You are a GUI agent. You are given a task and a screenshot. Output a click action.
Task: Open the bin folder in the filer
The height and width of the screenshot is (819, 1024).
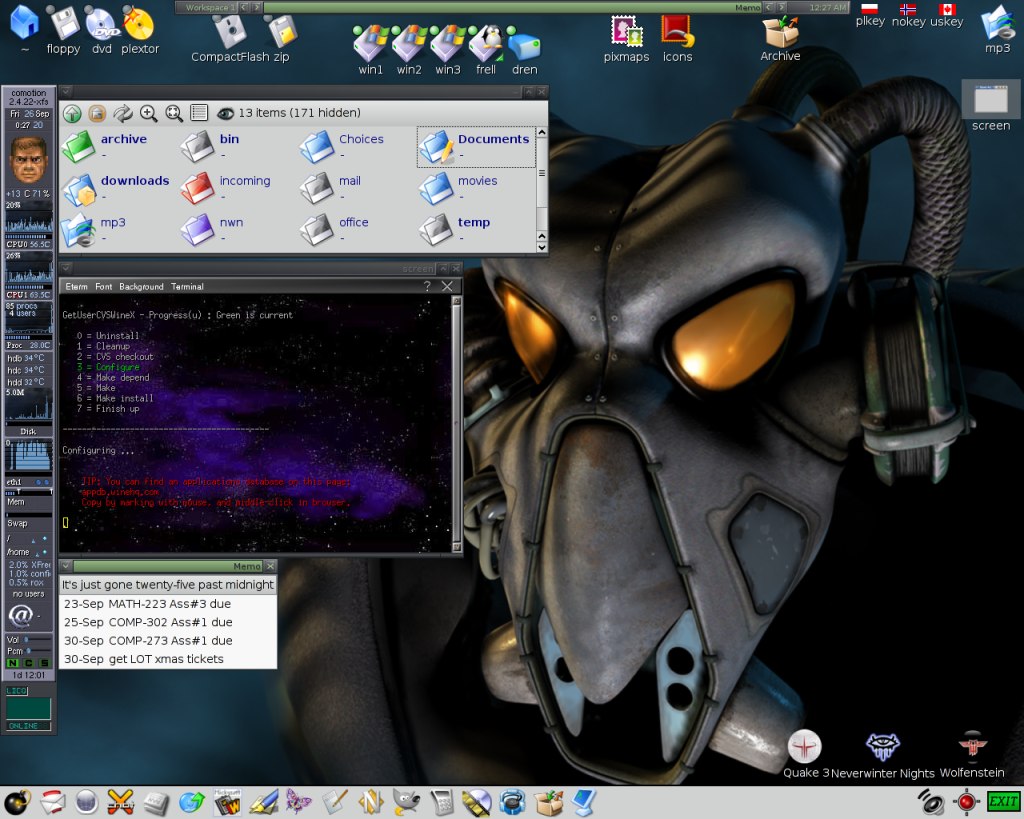[x=210, y=146]
